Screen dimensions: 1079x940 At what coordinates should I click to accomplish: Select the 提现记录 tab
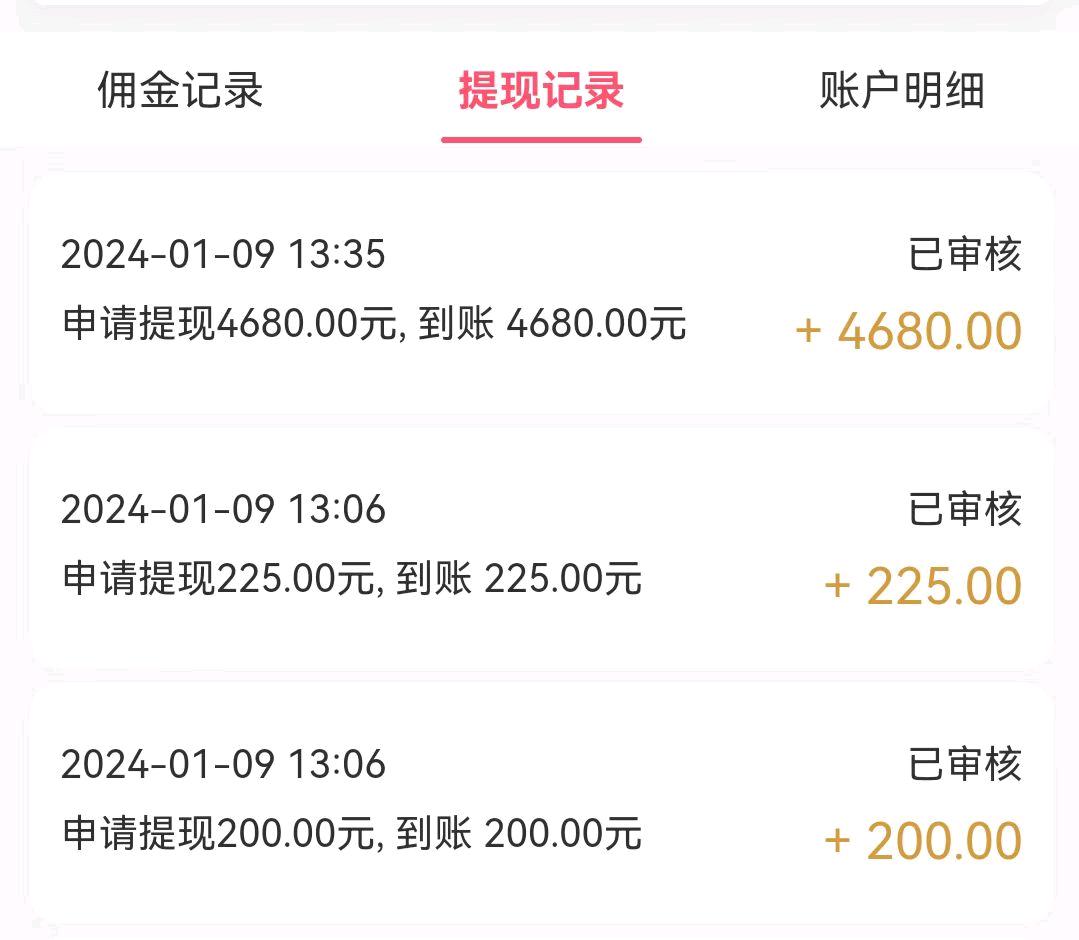coord(541,91)
